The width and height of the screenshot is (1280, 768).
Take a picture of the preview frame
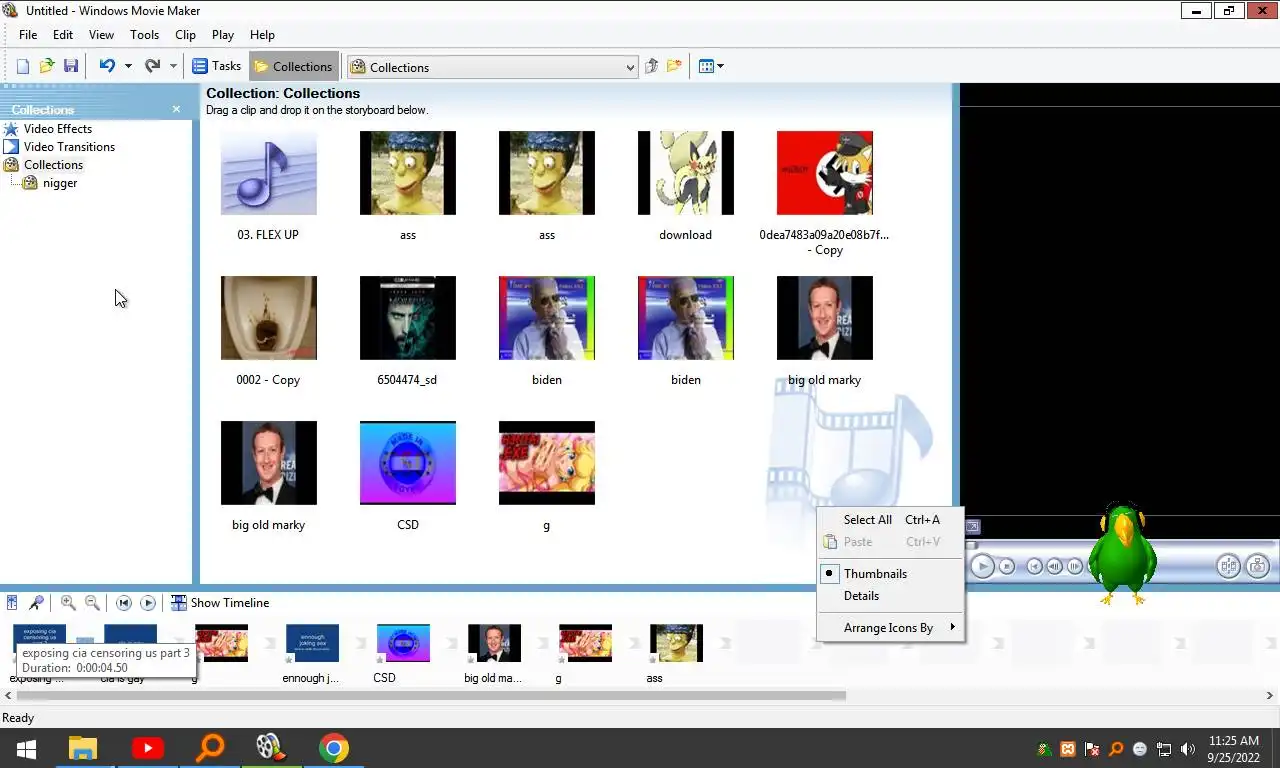point(1258,566)
